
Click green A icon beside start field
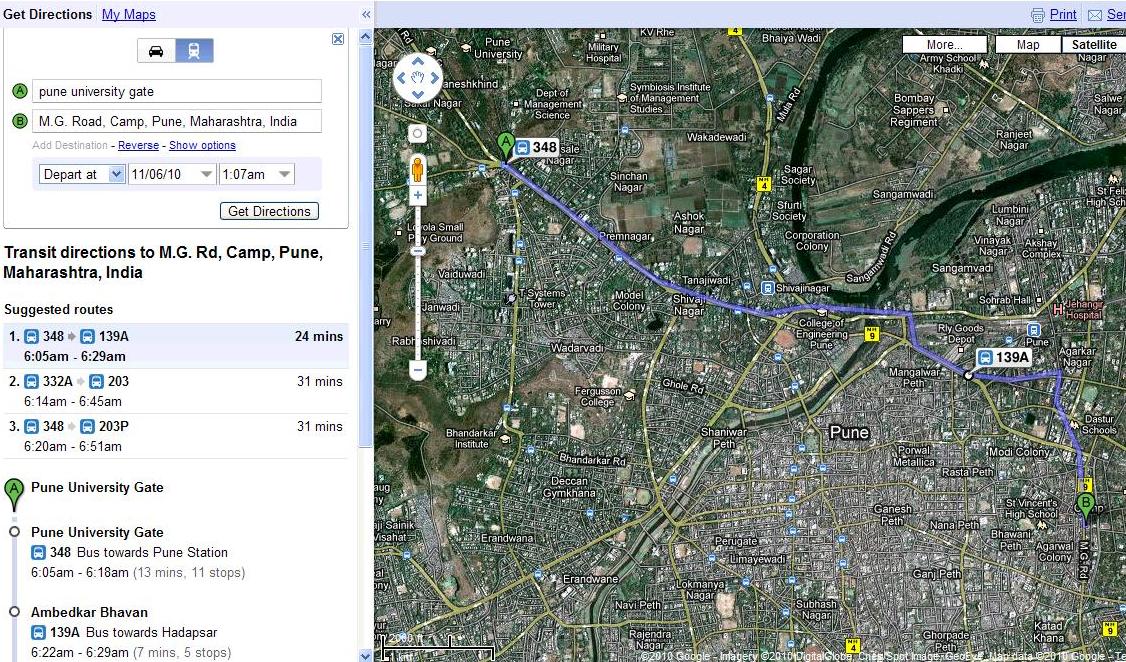coord(20,91)
